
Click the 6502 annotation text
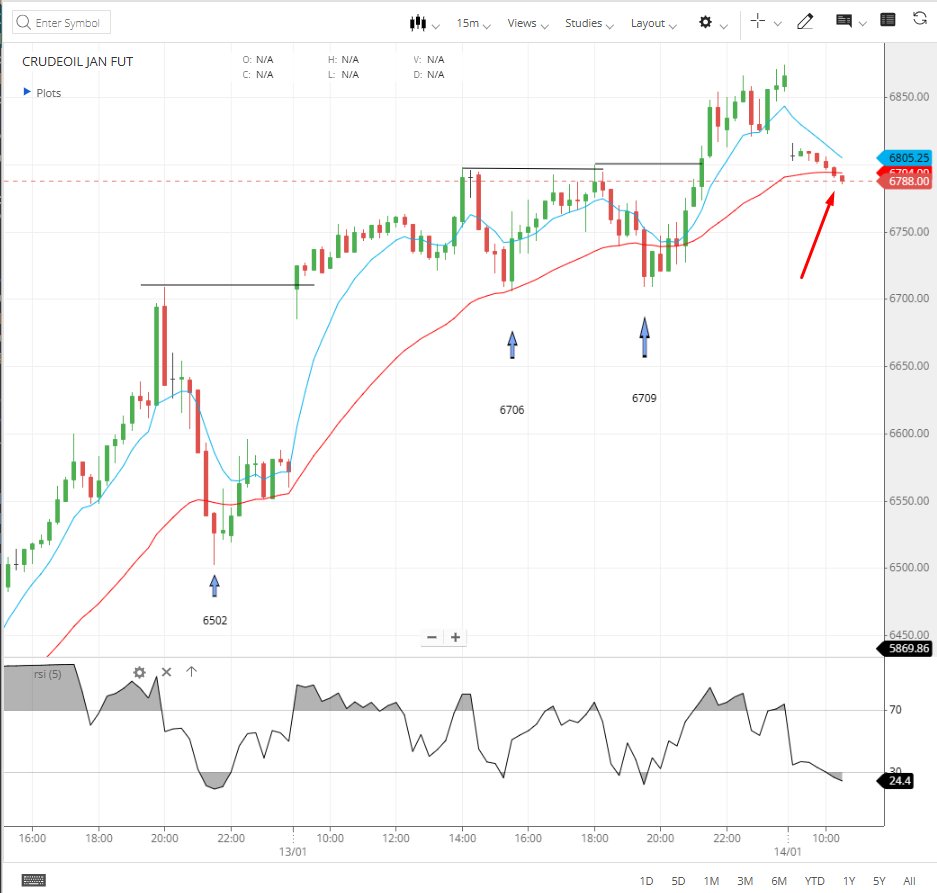tap(215, 620)
